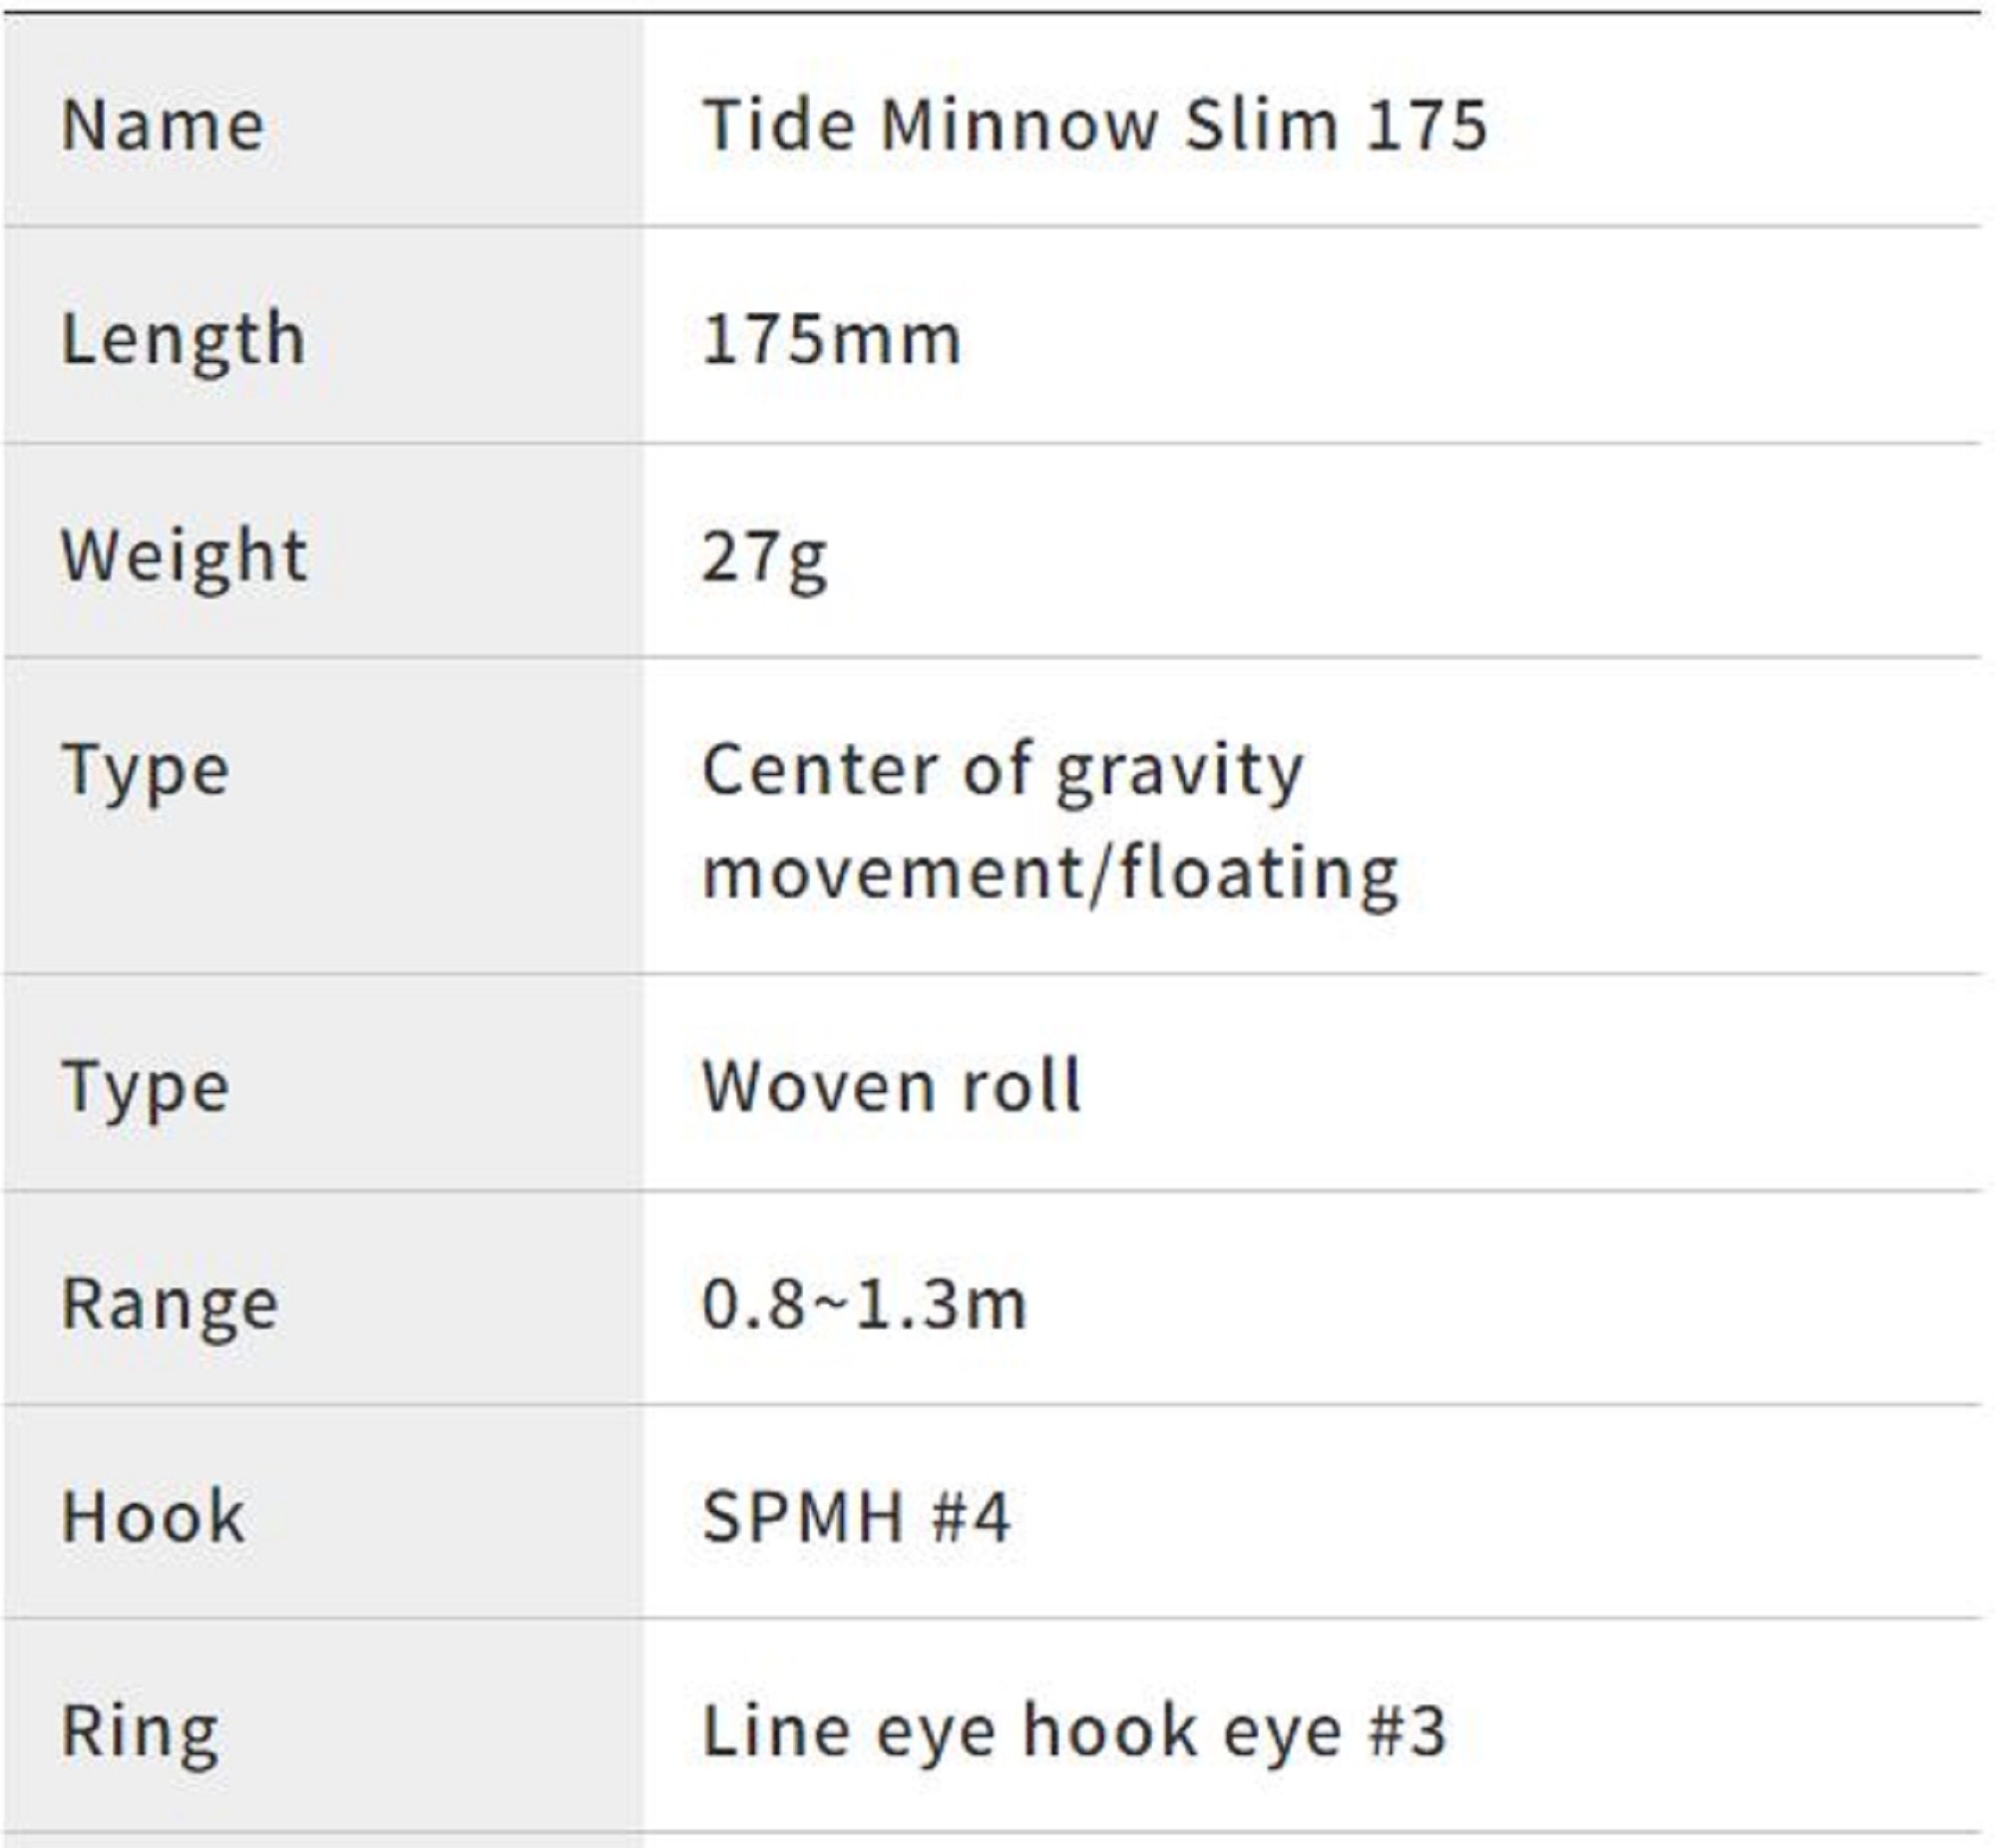Click "175" at end of product name

[x=1428, y=126]
